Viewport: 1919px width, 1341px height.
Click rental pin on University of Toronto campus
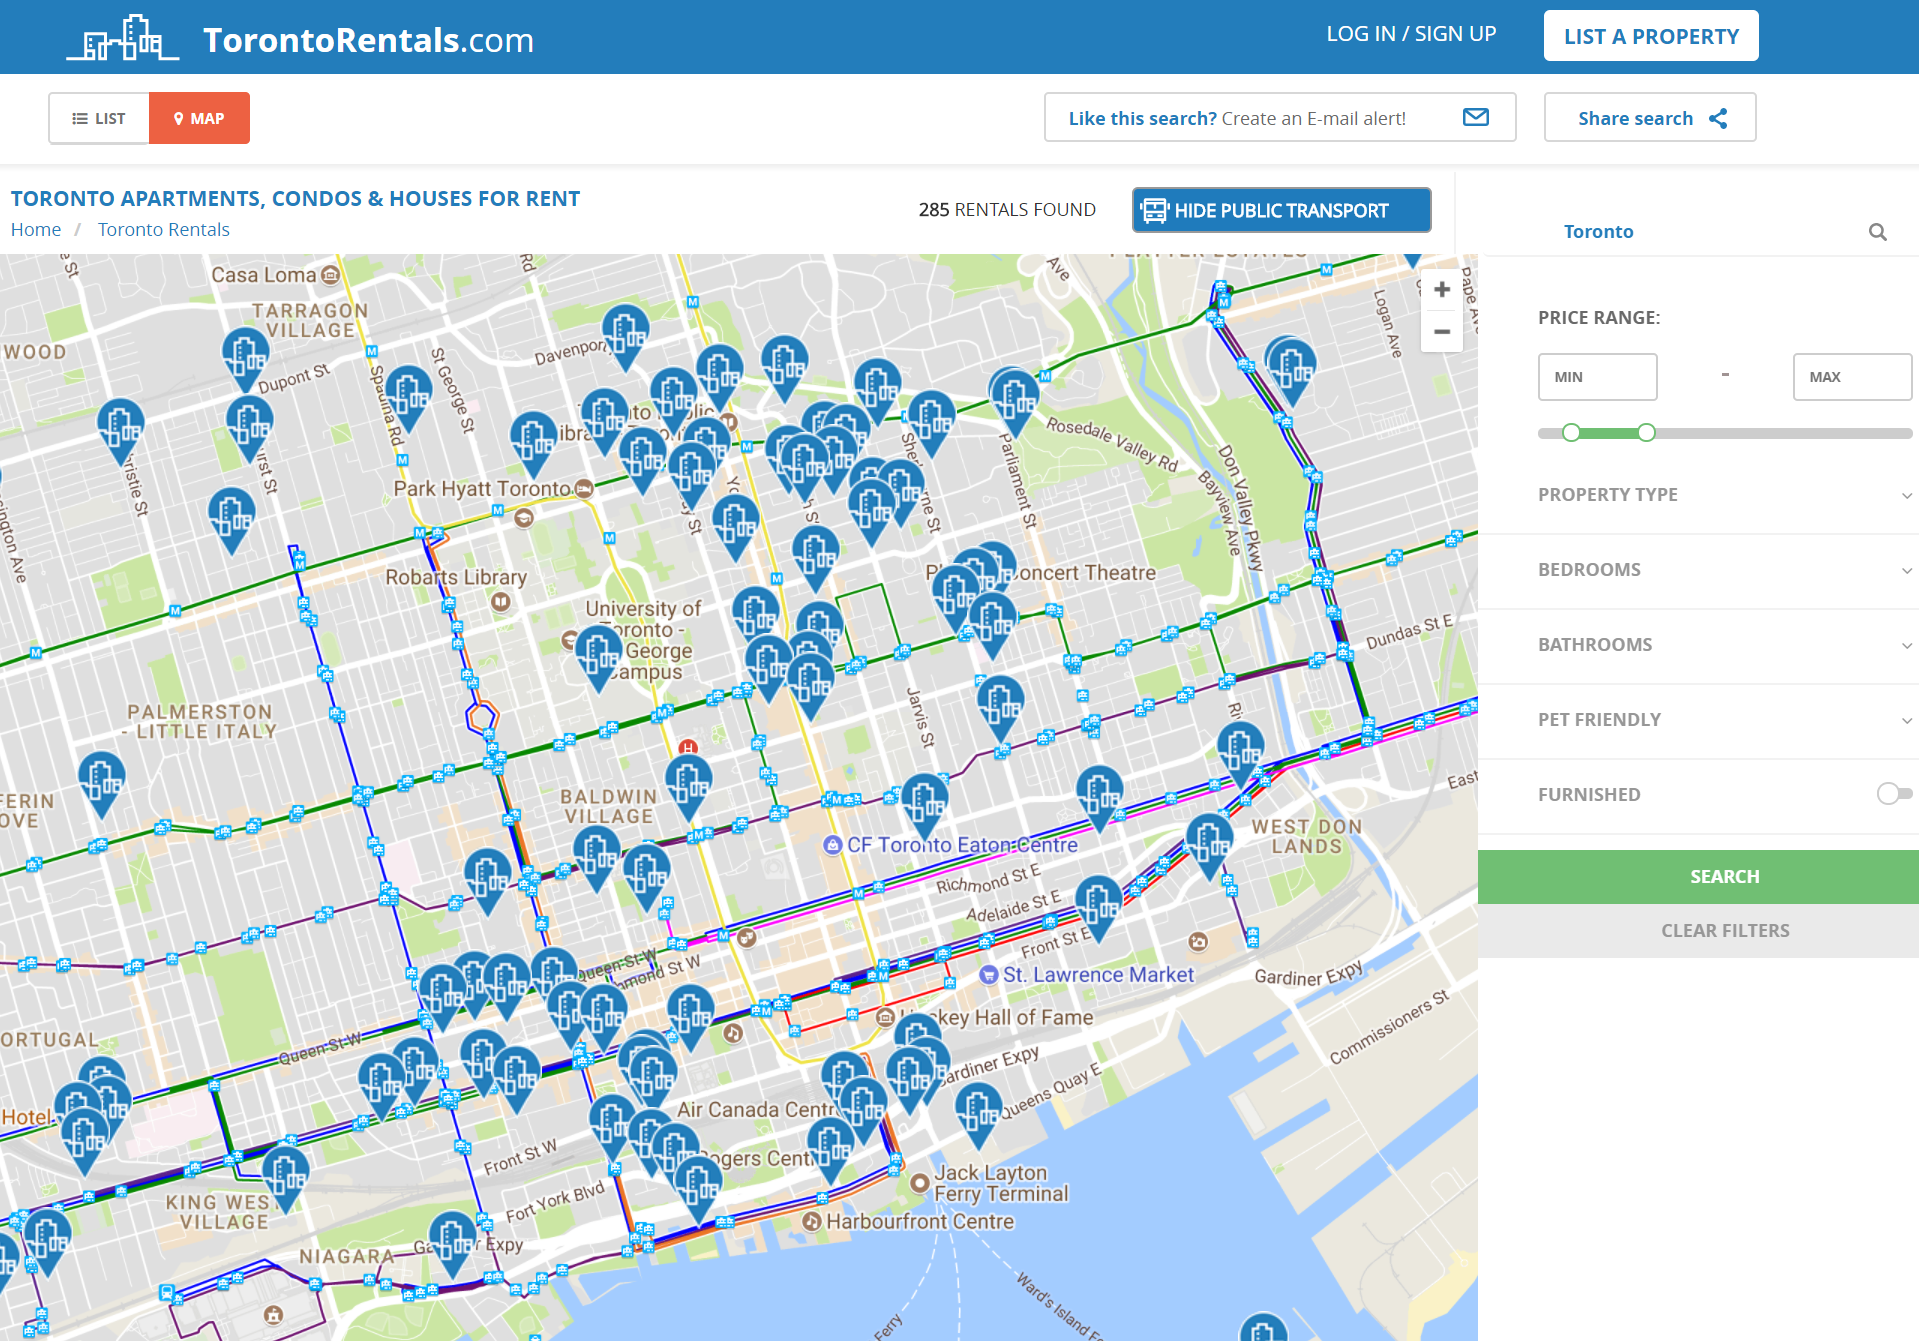(x=598, y=656)
